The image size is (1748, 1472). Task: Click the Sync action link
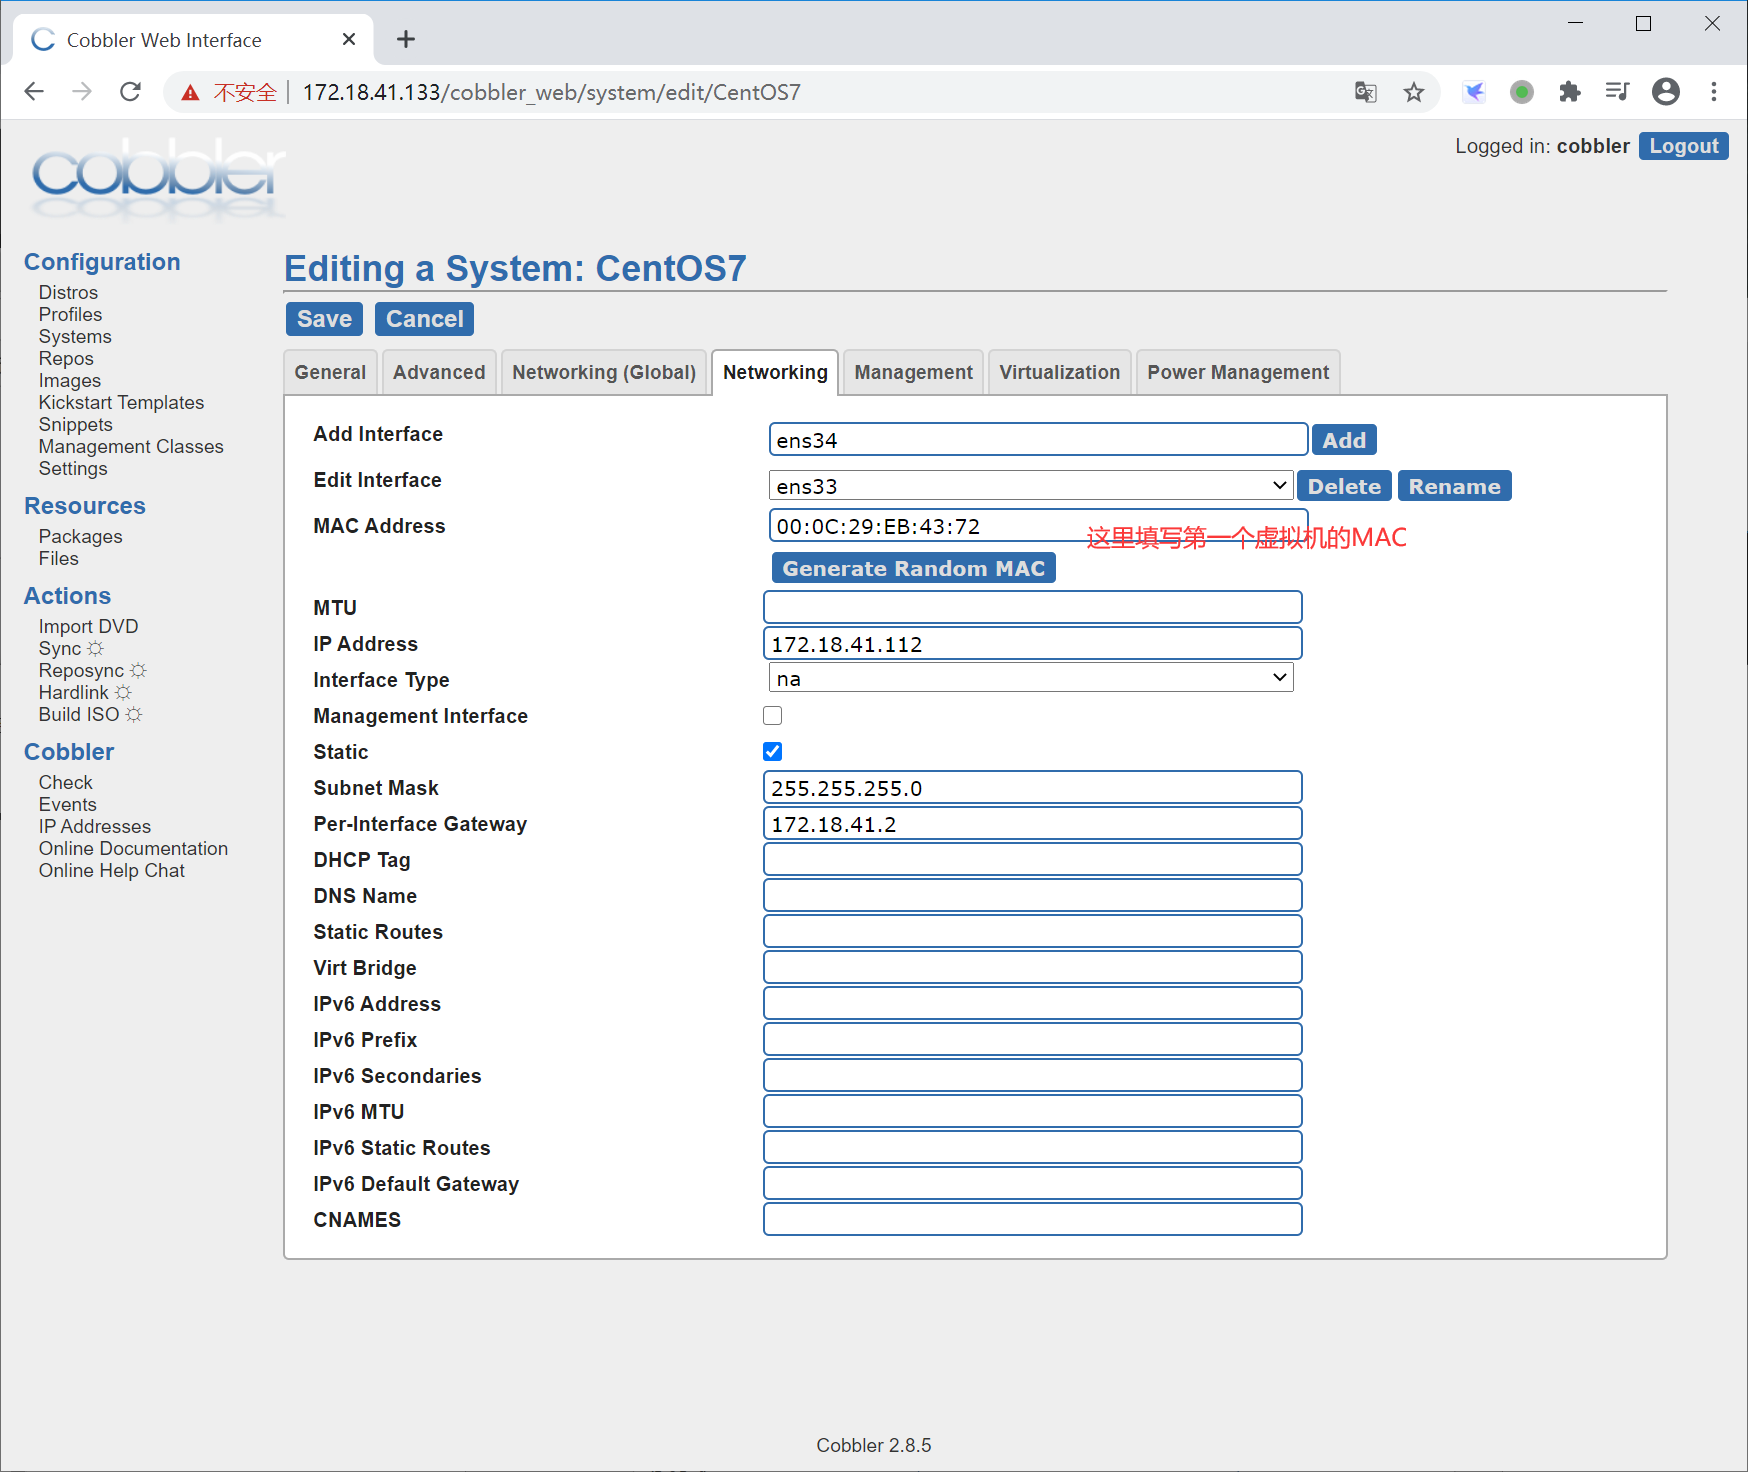tap(60, 648)
